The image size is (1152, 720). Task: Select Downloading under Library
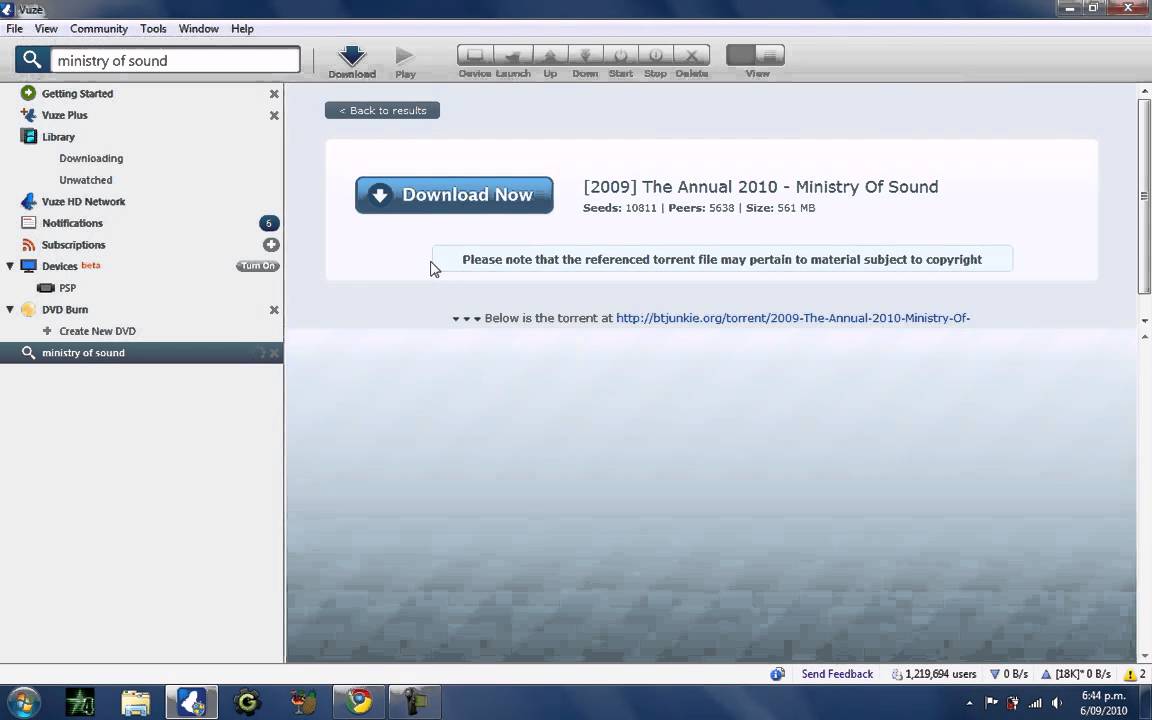click(x=91, y=158)
